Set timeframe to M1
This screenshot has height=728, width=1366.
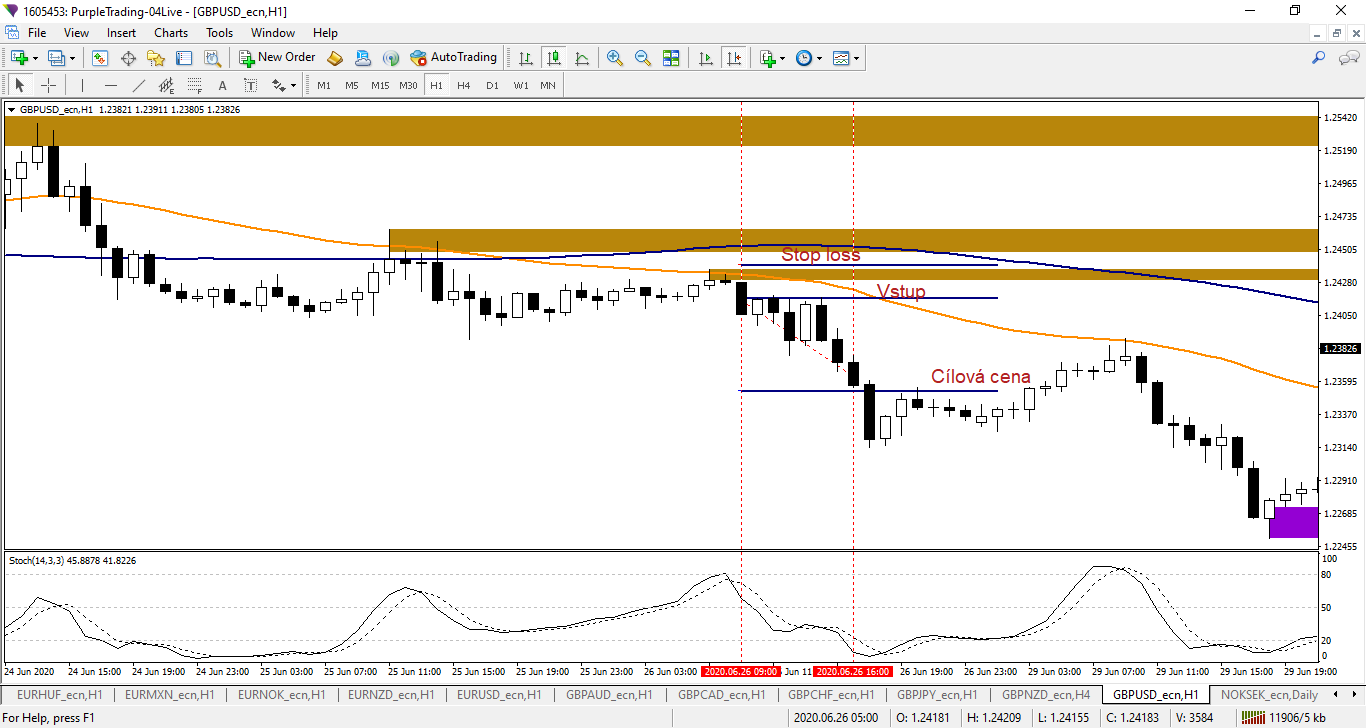click(324, 85)
